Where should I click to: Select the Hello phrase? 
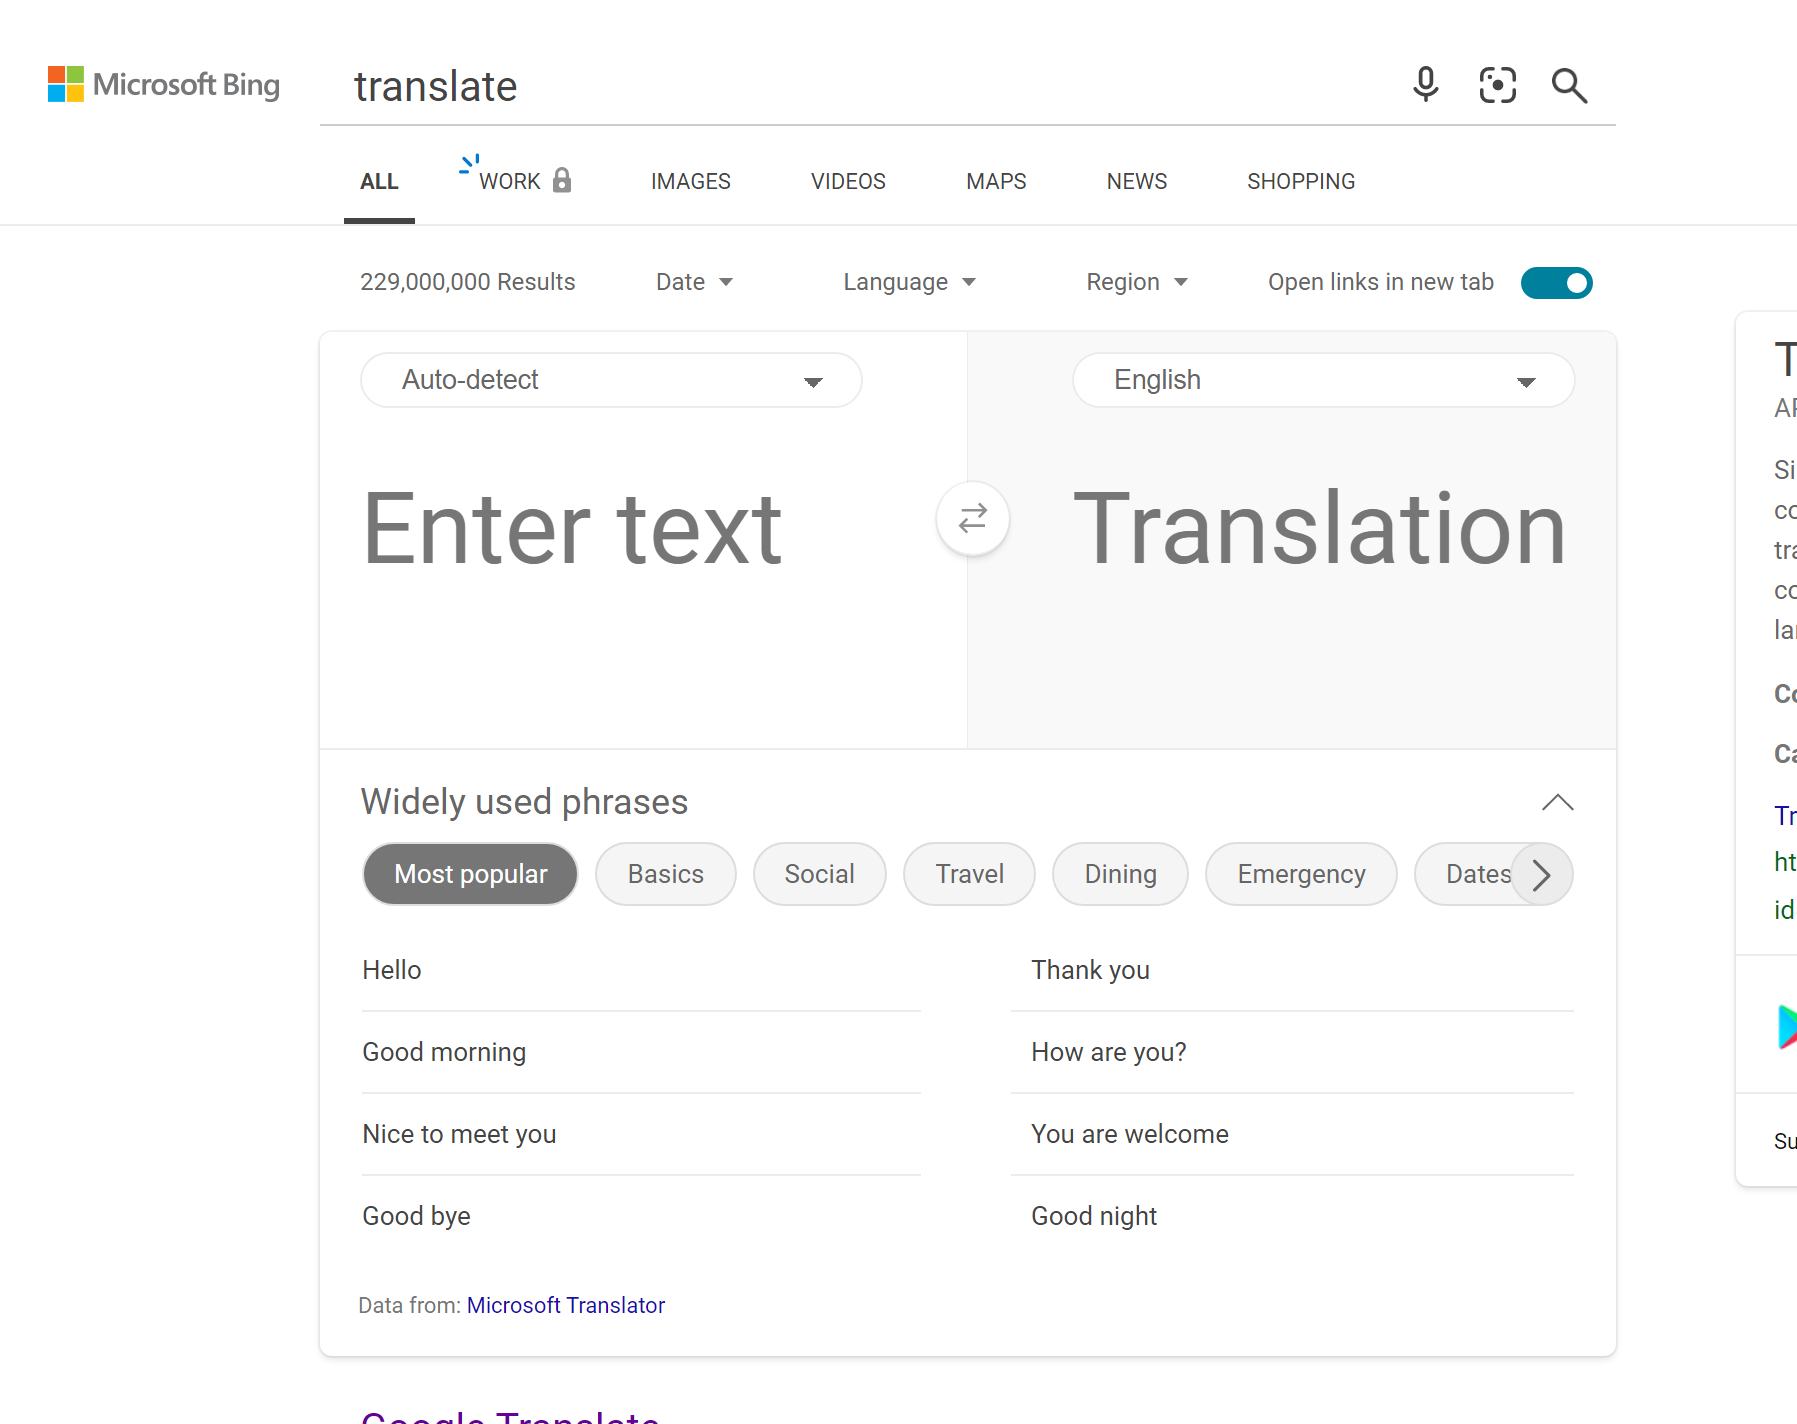391,969
